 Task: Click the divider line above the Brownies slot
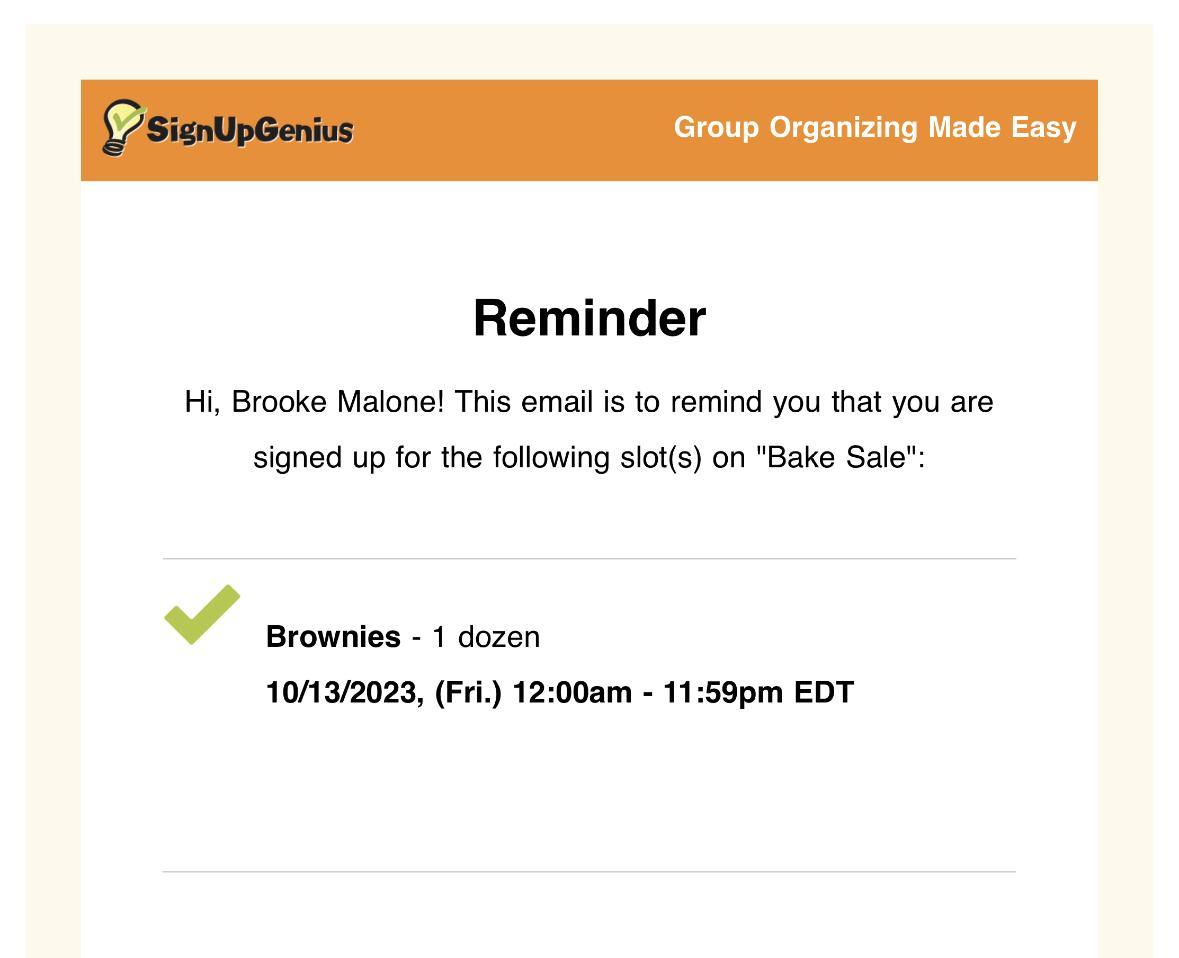tap(589, 559)
